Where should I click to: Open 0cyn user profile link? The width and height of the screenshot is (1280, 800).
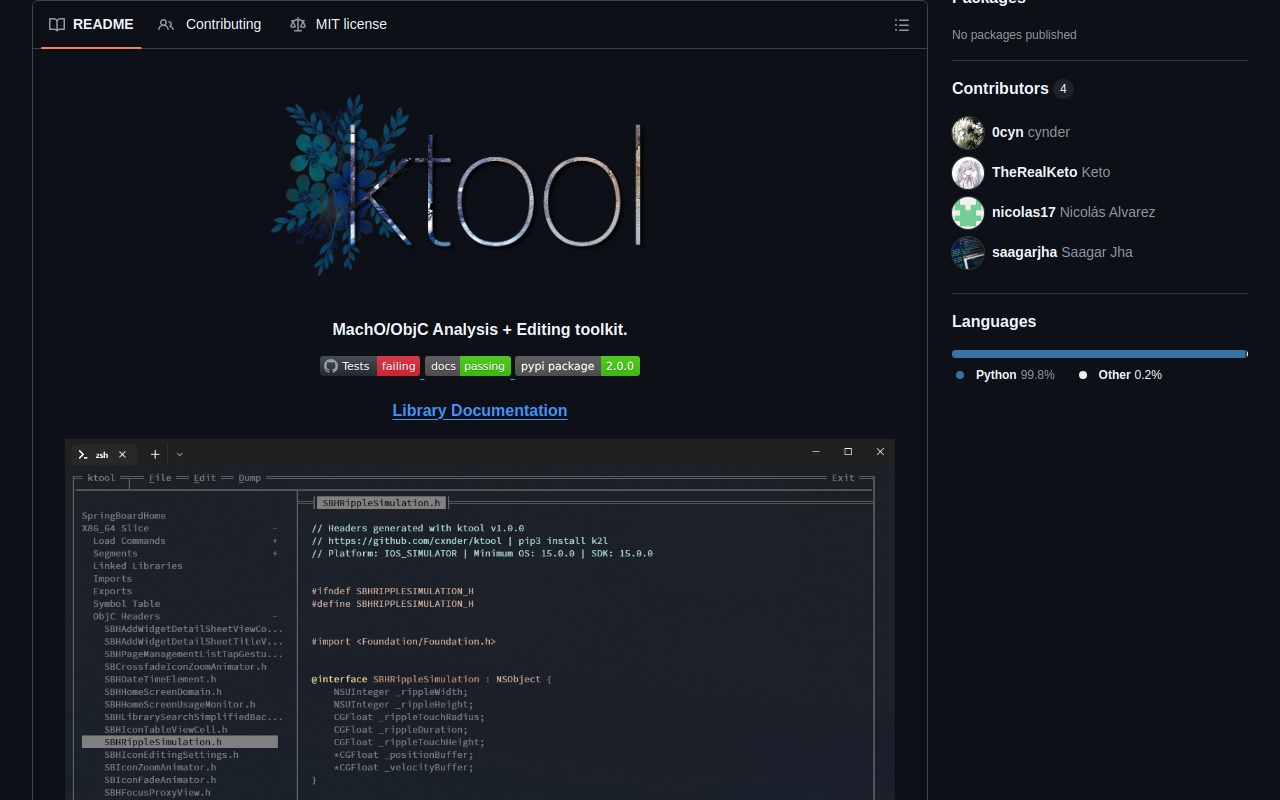point(1007,132)
